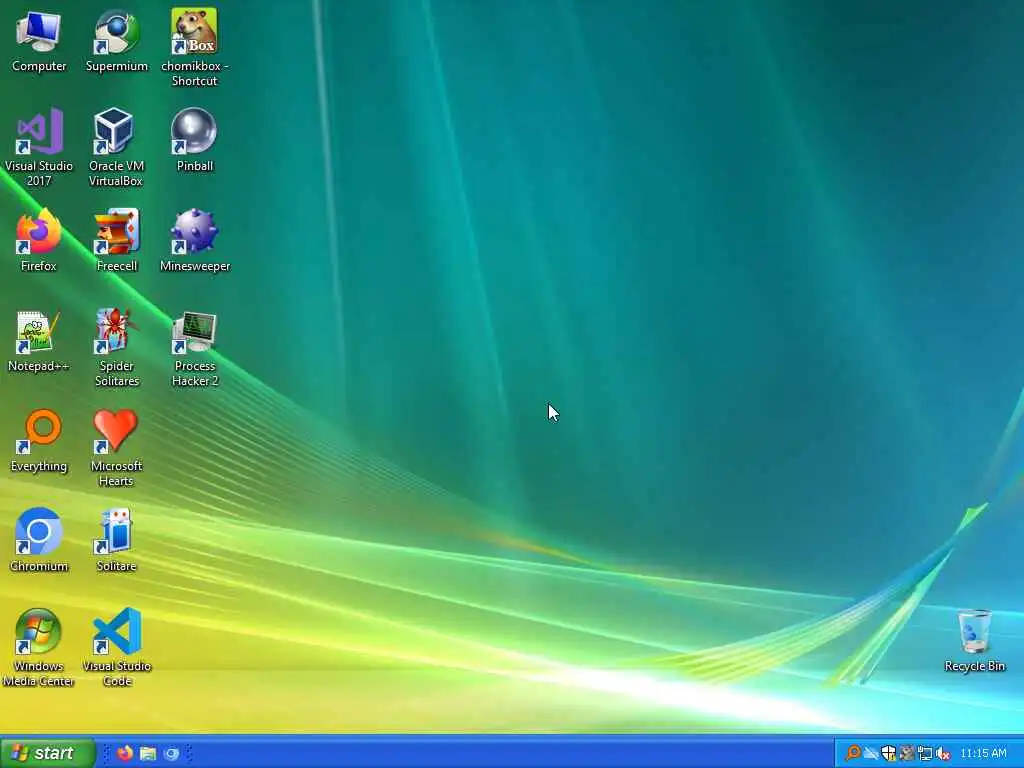Viewport: 1024px width, 768px height.
Task: Select the Microsoft Hearts icon
Action: [116, 447]
